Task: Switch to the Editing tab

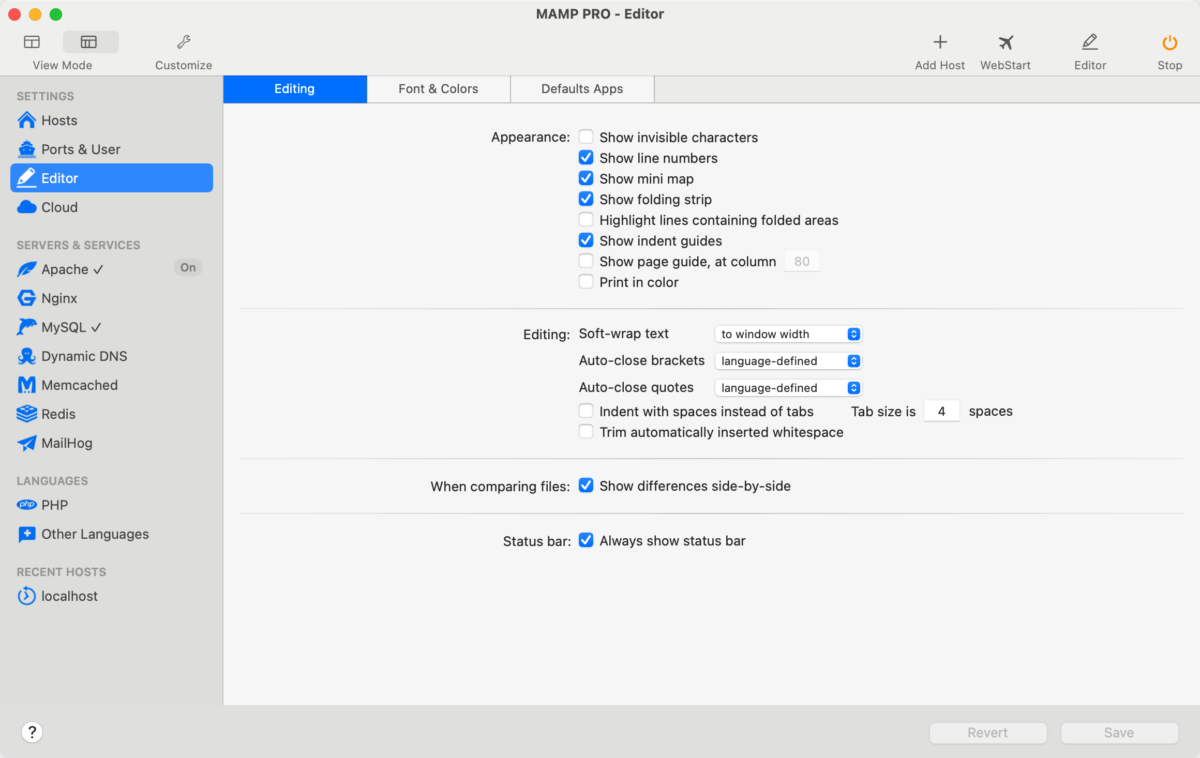Action: tap(295, 89)
